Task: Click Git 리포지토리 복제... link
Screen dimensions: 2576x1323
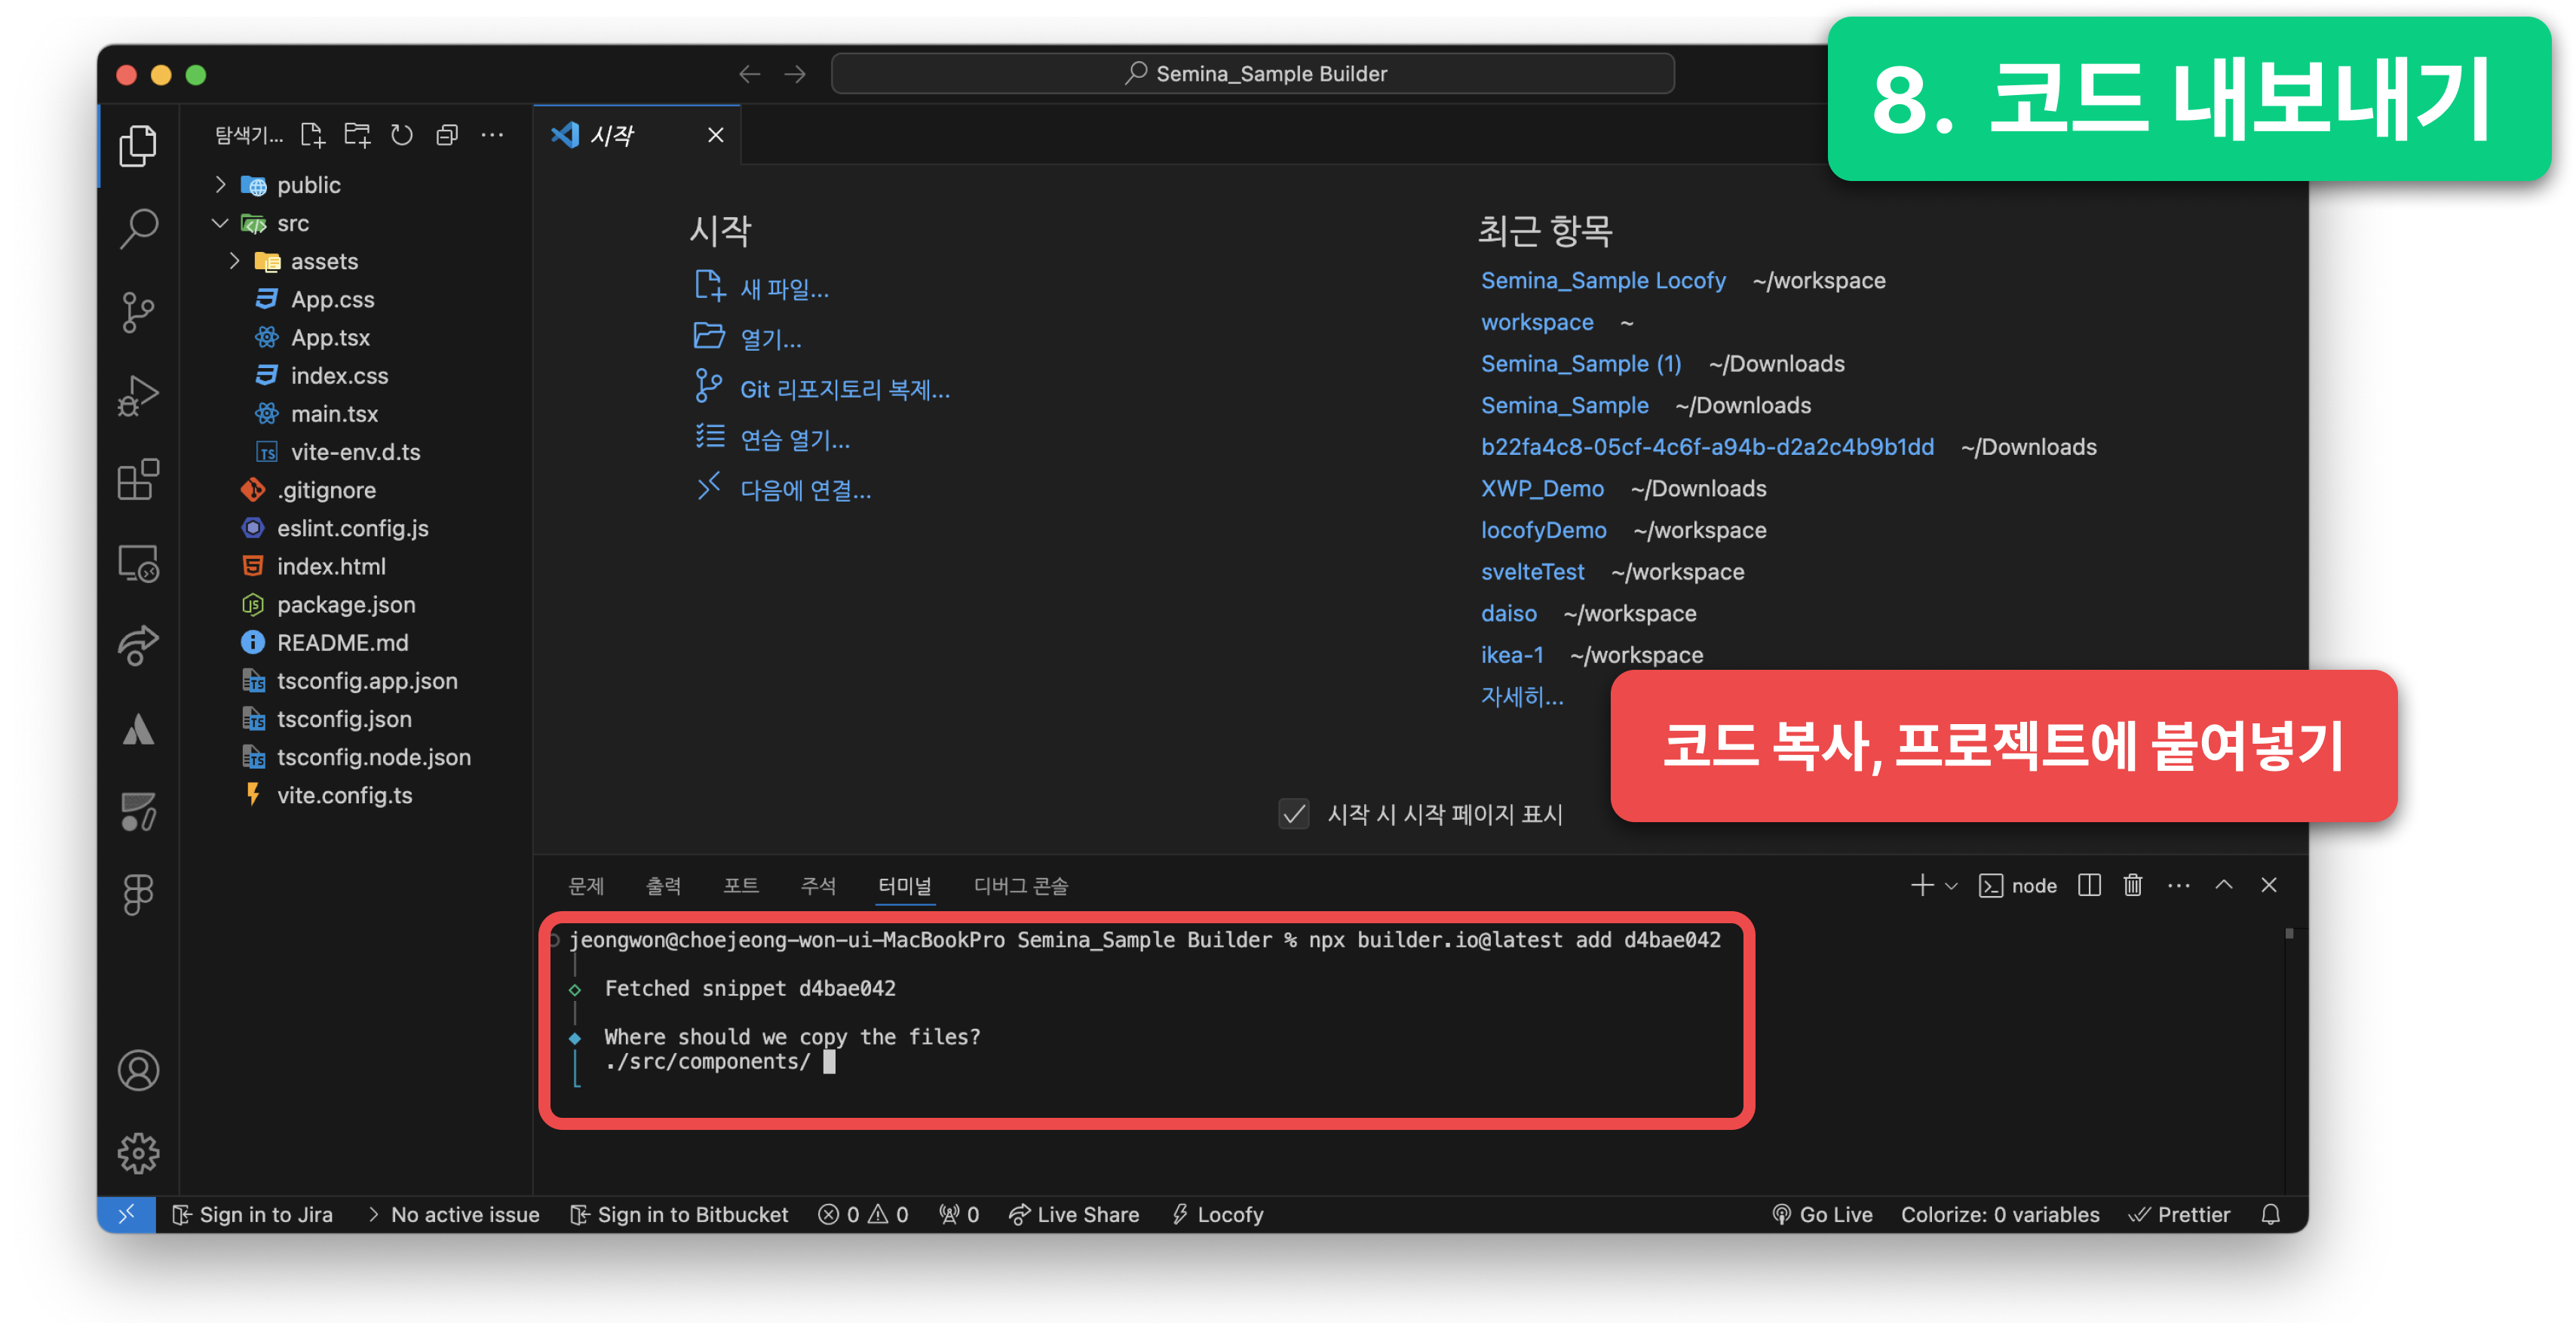Action: [x=845, y=389]
